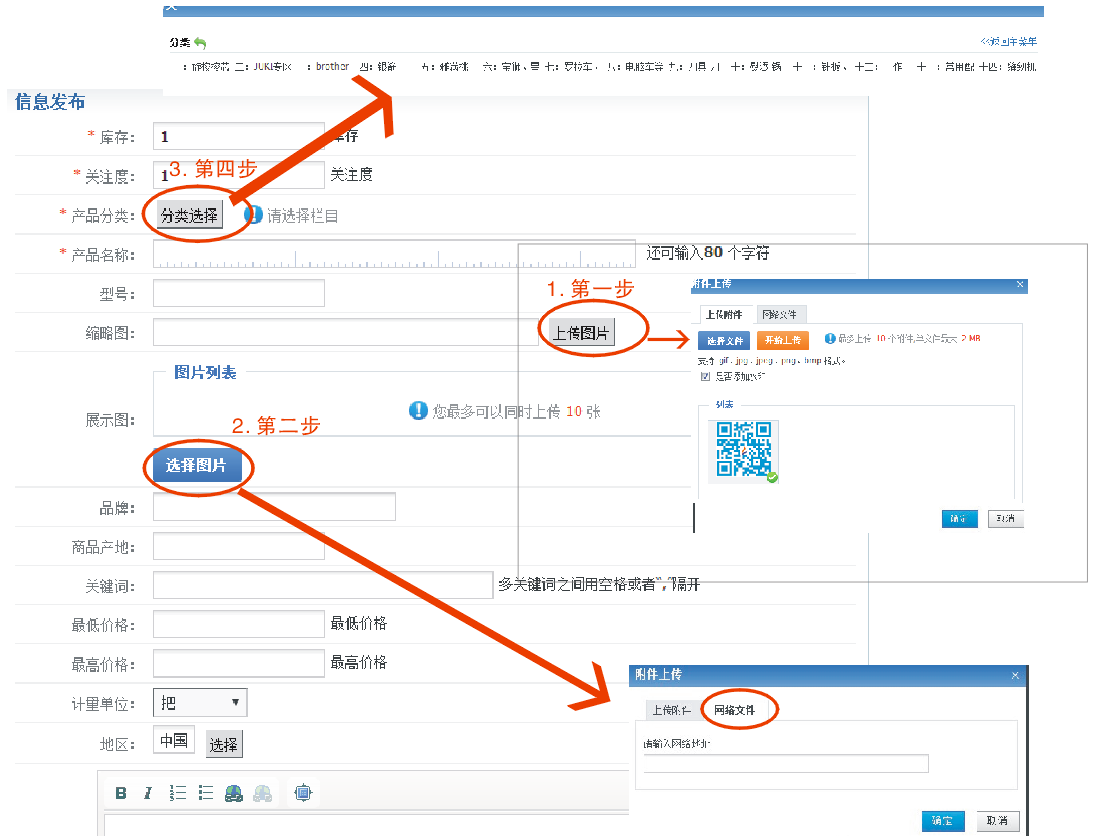Open the 计量单位 unit dropdown

point(200,703)
